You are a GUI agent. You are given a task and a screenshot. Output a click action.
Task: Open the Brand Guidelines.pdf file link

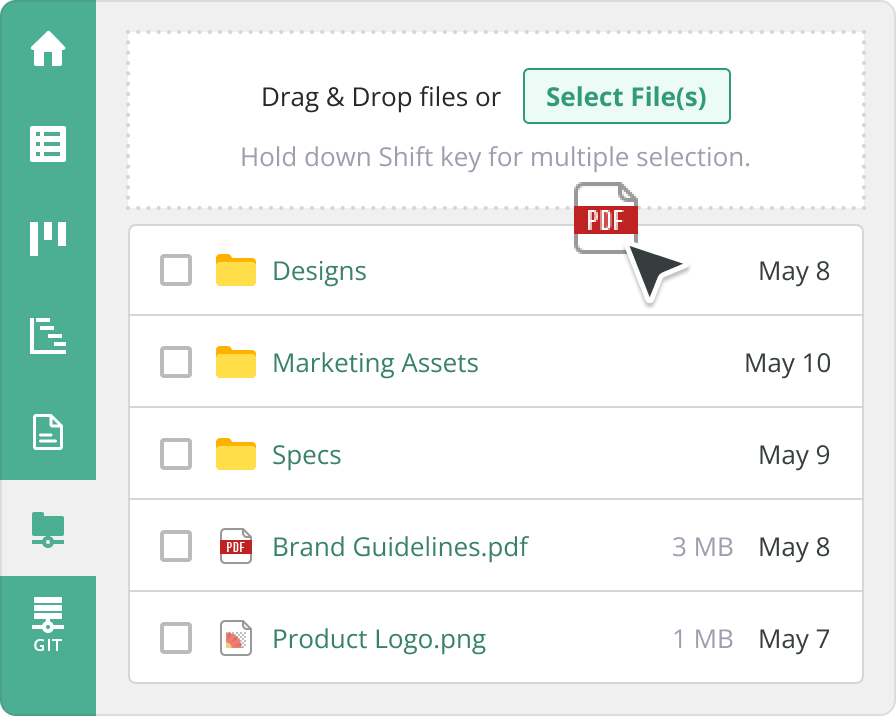[400, 547]
